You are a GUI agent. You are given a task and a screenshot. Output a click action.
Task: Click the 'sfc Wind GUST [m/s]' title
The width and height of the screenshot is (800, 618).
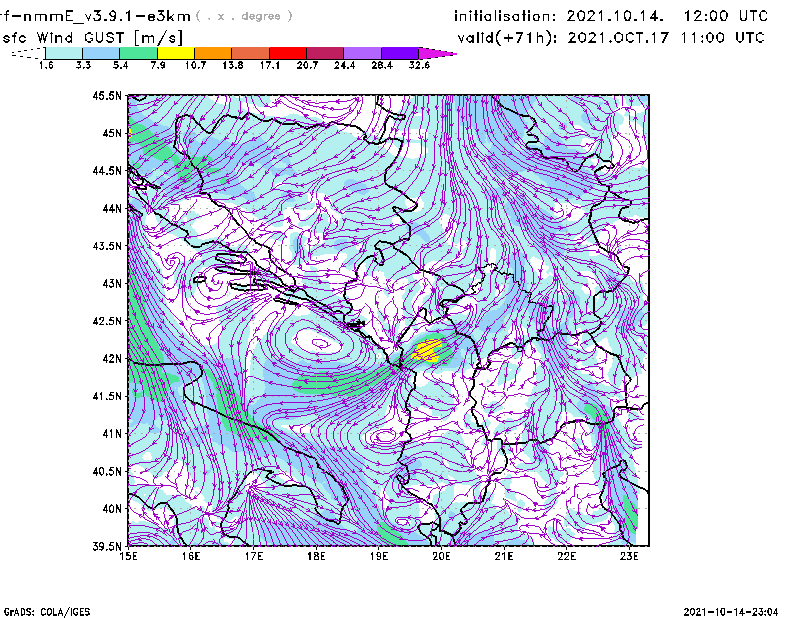click(x=92, y=38)
